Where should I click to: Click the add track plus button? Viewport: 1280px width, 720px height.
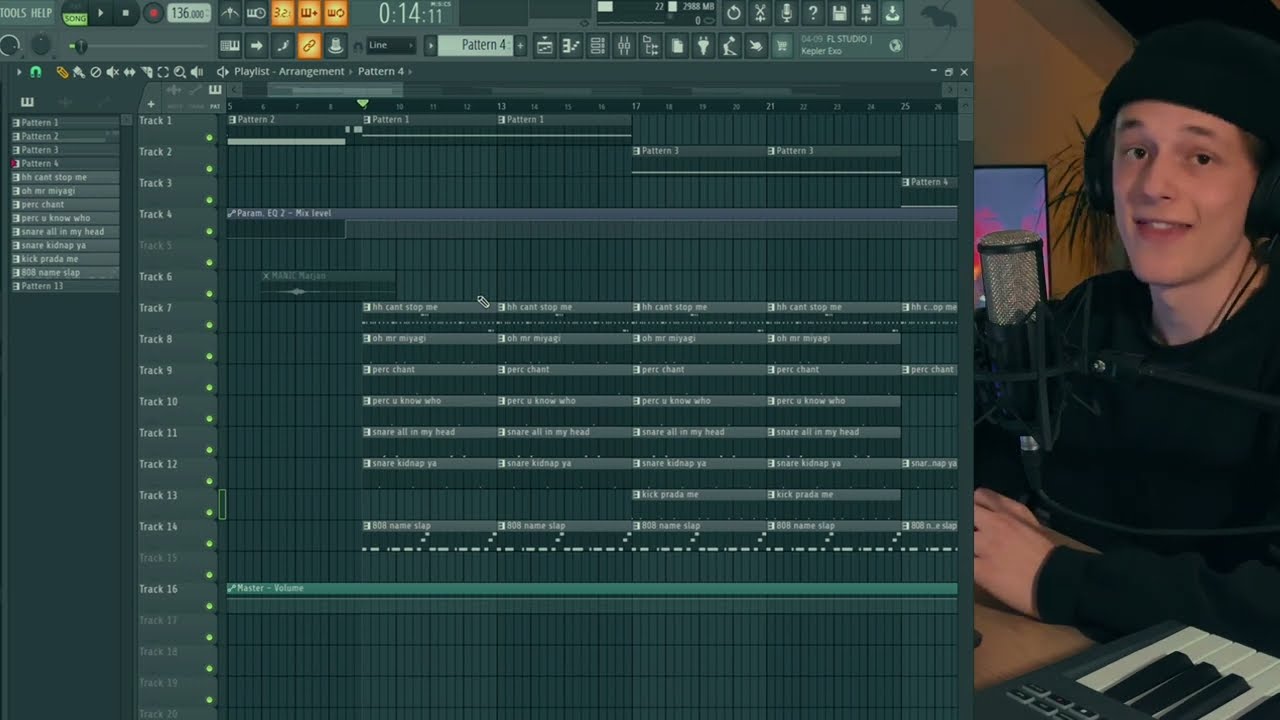(x=150, y=104)
